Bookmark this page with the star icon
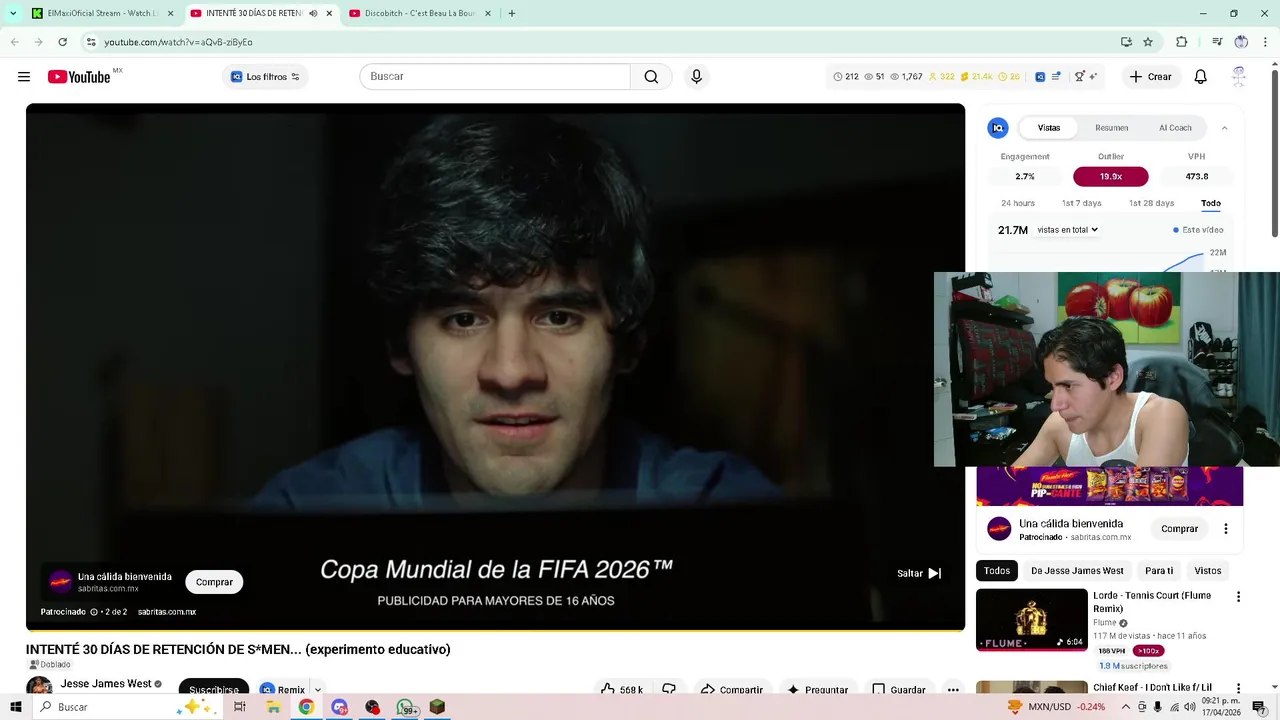The width and height of the screenshot is (1280, 720). [1148, 42]
